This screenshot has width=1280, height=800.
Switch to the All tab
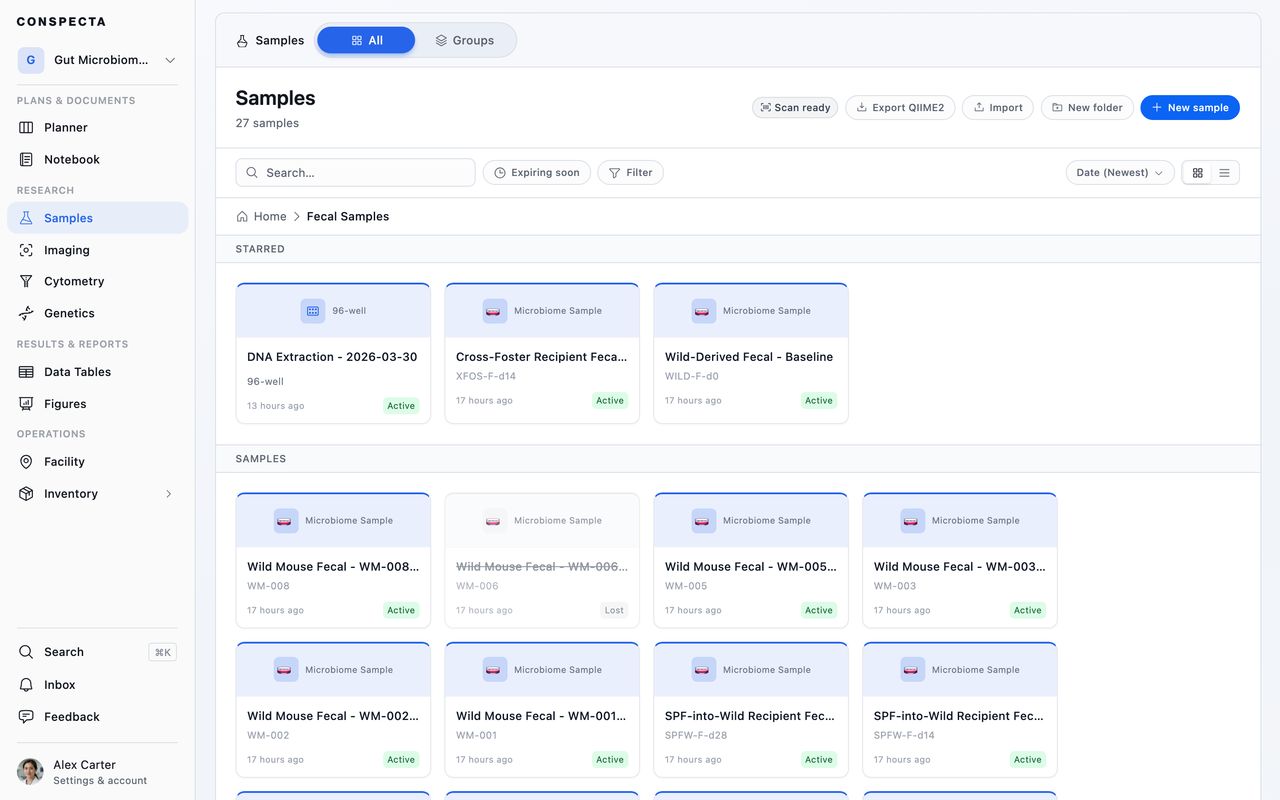(366, 40)
